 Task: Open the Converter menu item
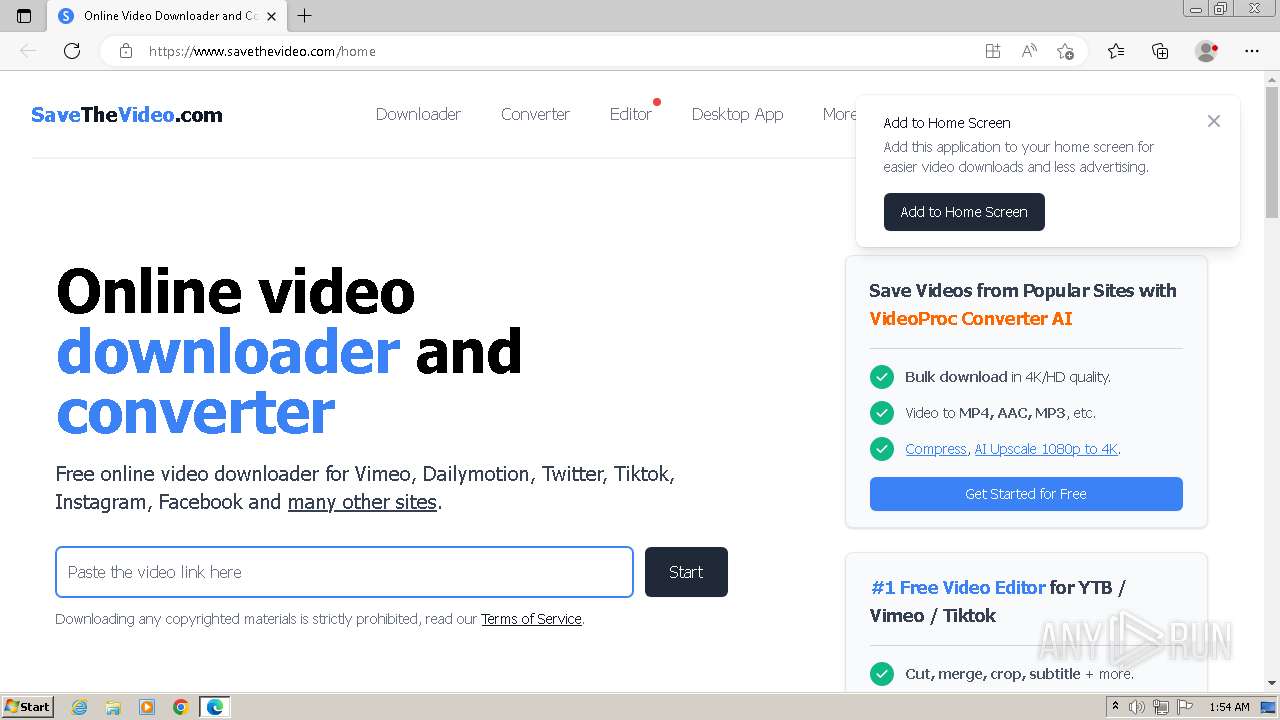click(535, 114)
